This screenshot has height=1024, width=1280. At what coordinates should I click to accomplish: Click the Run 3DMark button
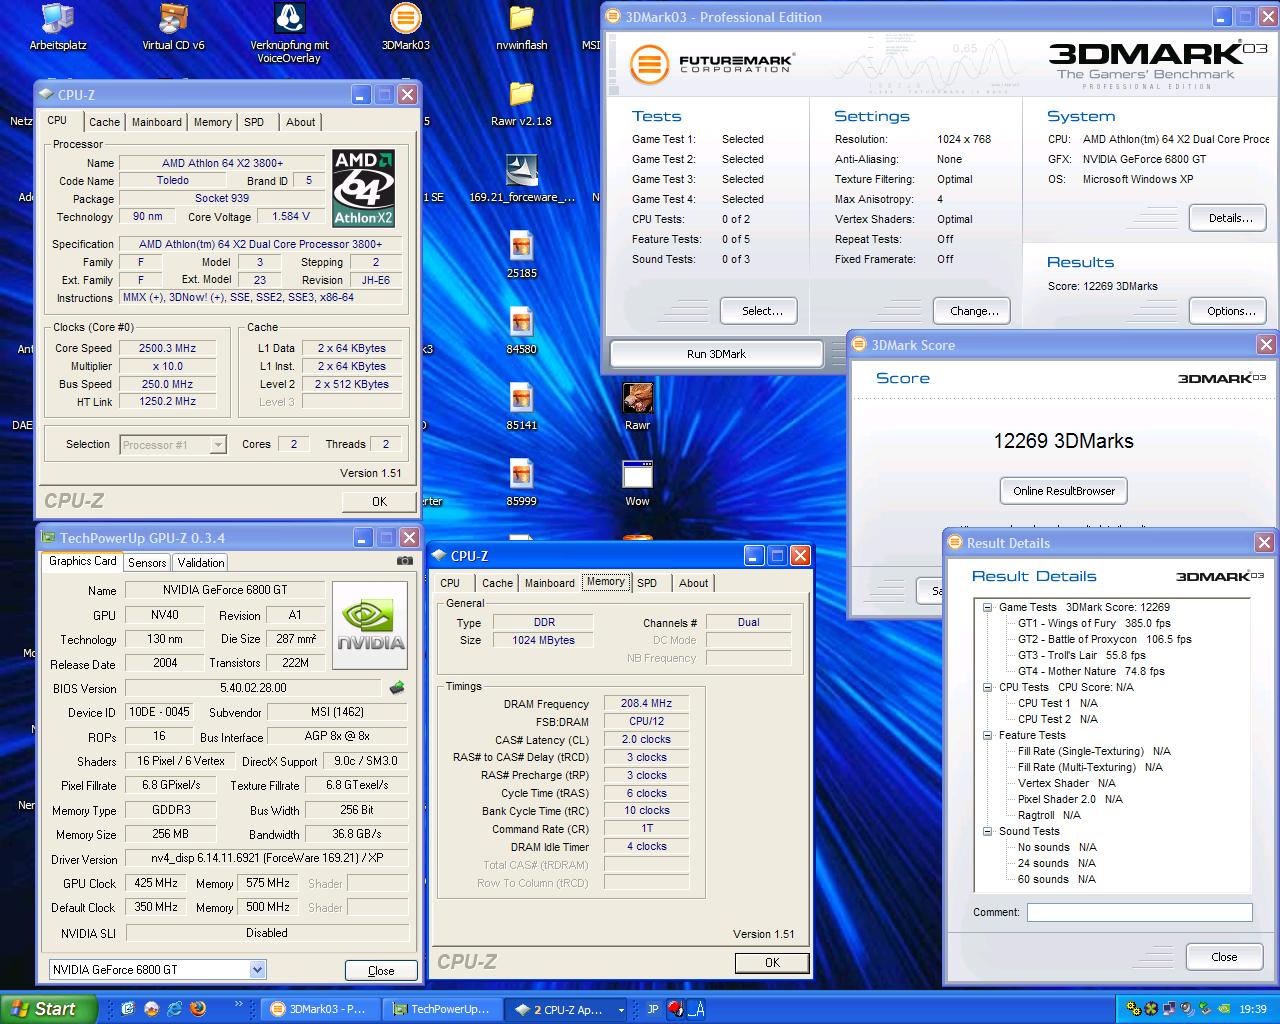pos(716,354)
